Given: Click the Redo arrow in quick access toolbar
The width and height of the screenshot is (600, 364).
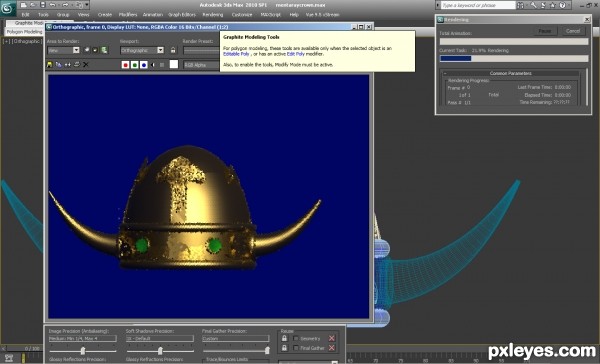Looking at the screenshot, I should point(66,5).
